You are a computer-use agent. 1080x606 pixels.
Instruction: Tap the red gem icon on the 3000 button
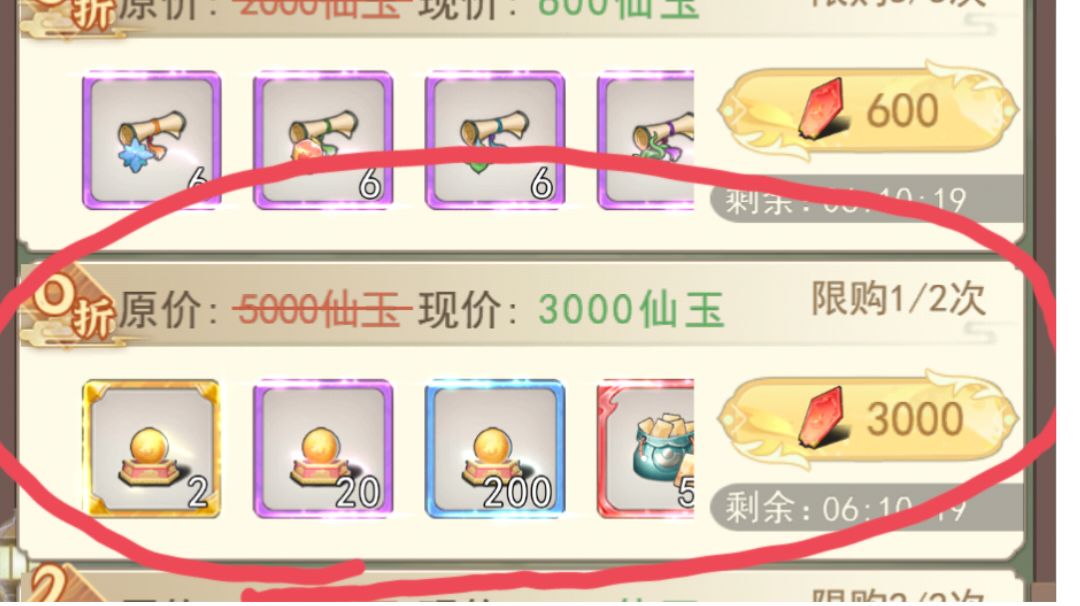[x=823, y=416]
